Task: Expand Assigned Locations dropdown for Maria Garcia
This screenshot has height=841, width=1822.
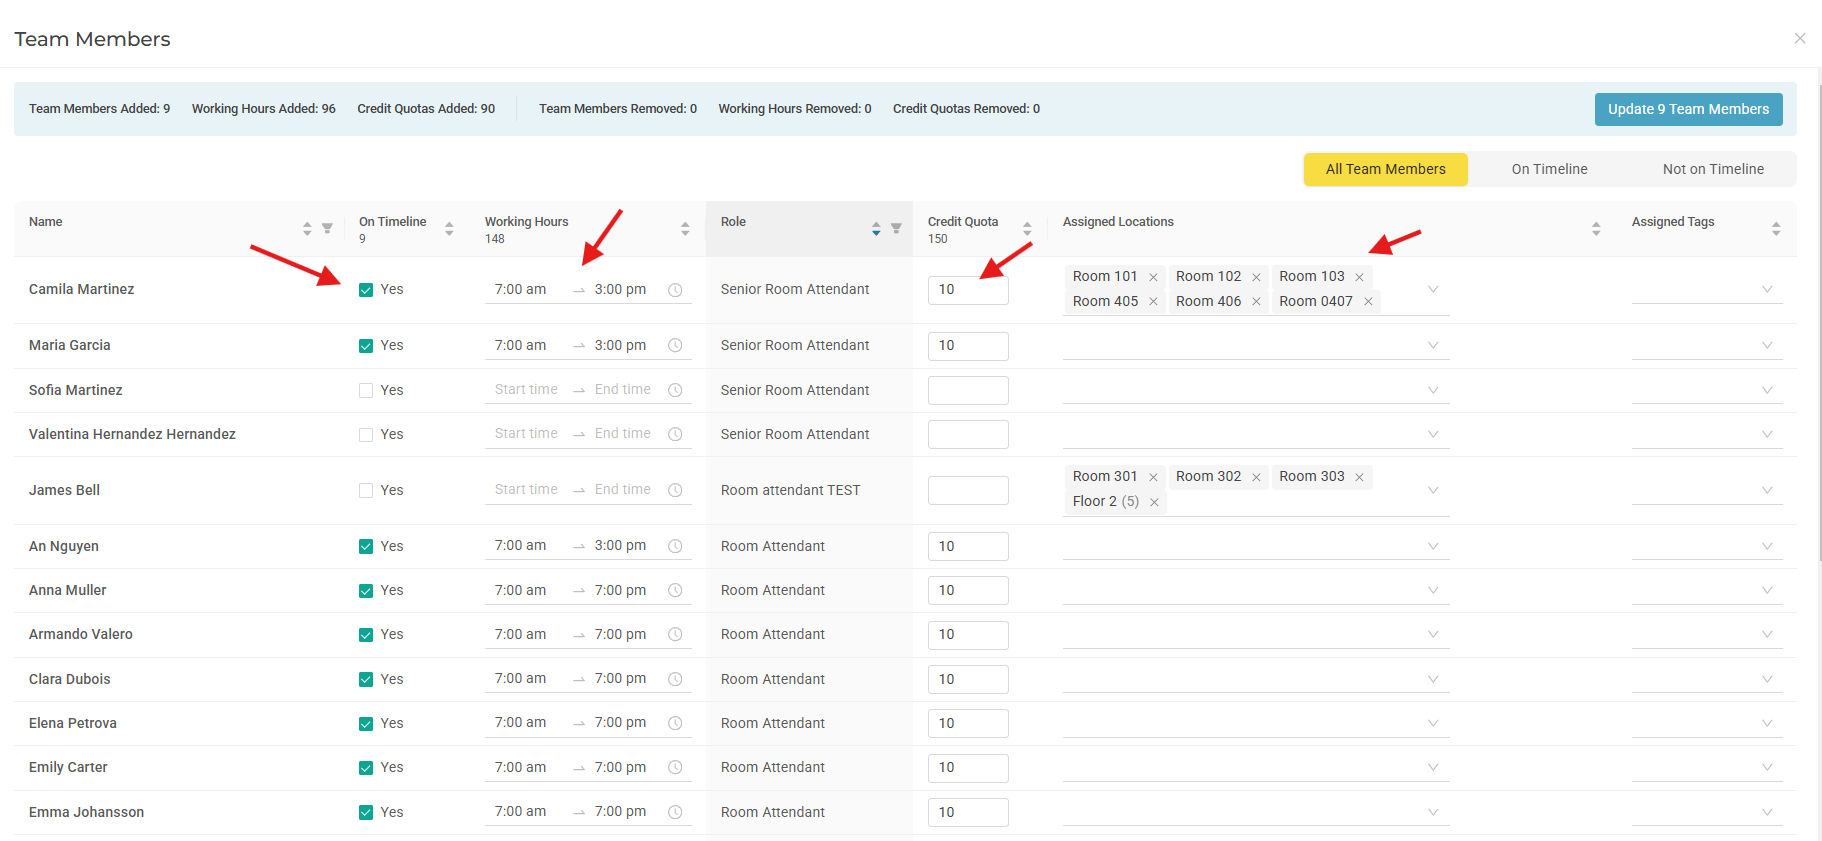Action: click(x=1433, y=346)
